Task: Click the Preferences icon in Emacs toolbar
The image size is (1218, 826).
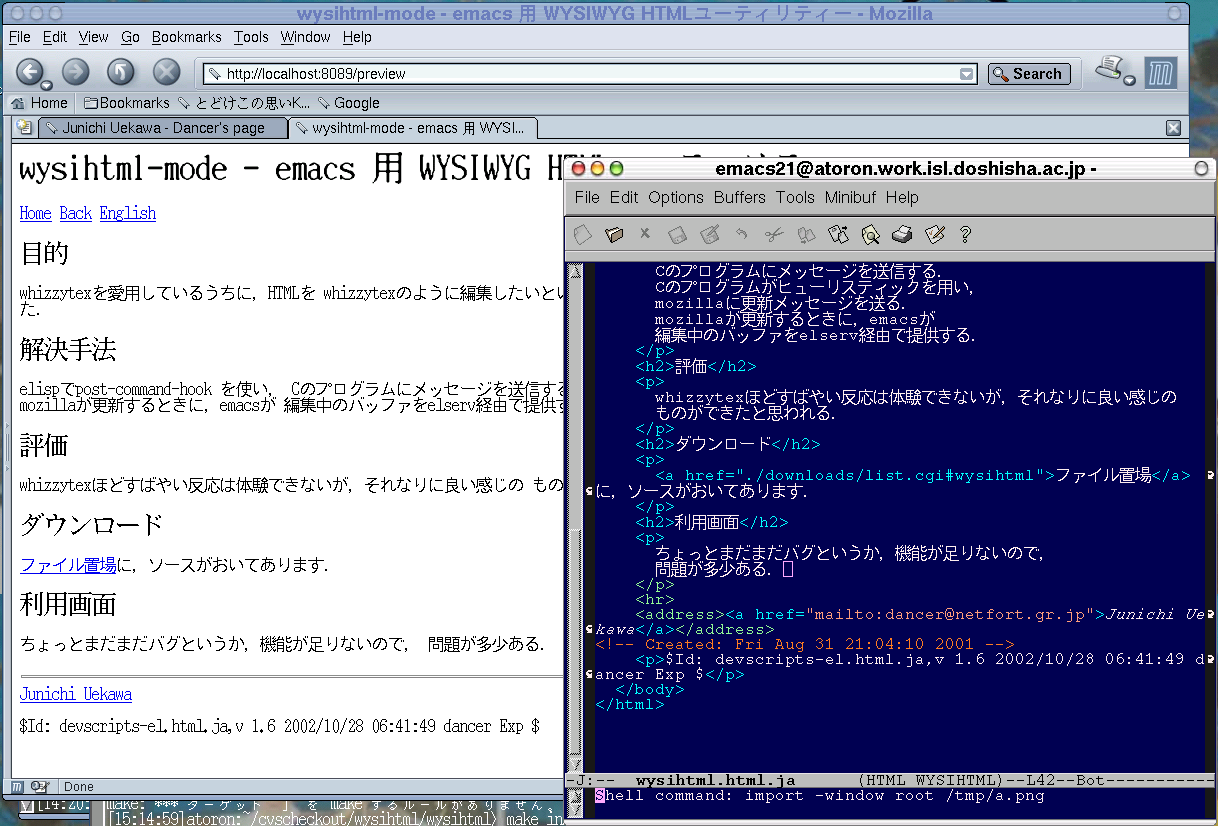Action: pos(935,234)
